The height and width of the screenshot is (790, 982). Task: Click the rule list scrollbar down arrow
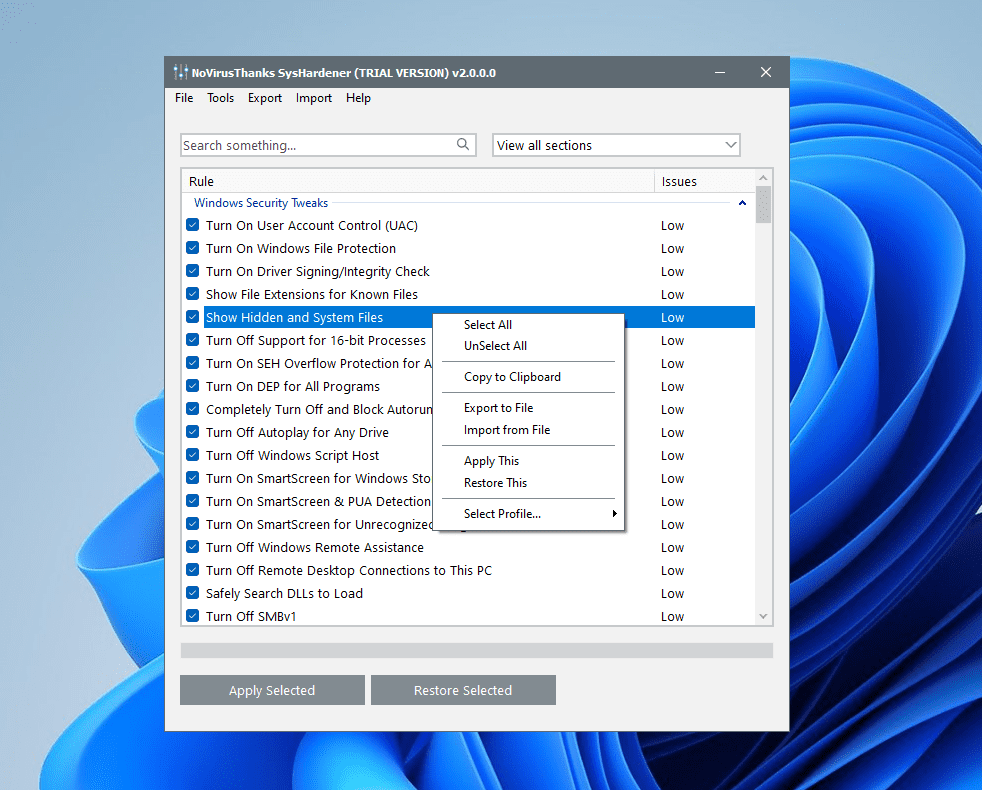tap(764, 616)
